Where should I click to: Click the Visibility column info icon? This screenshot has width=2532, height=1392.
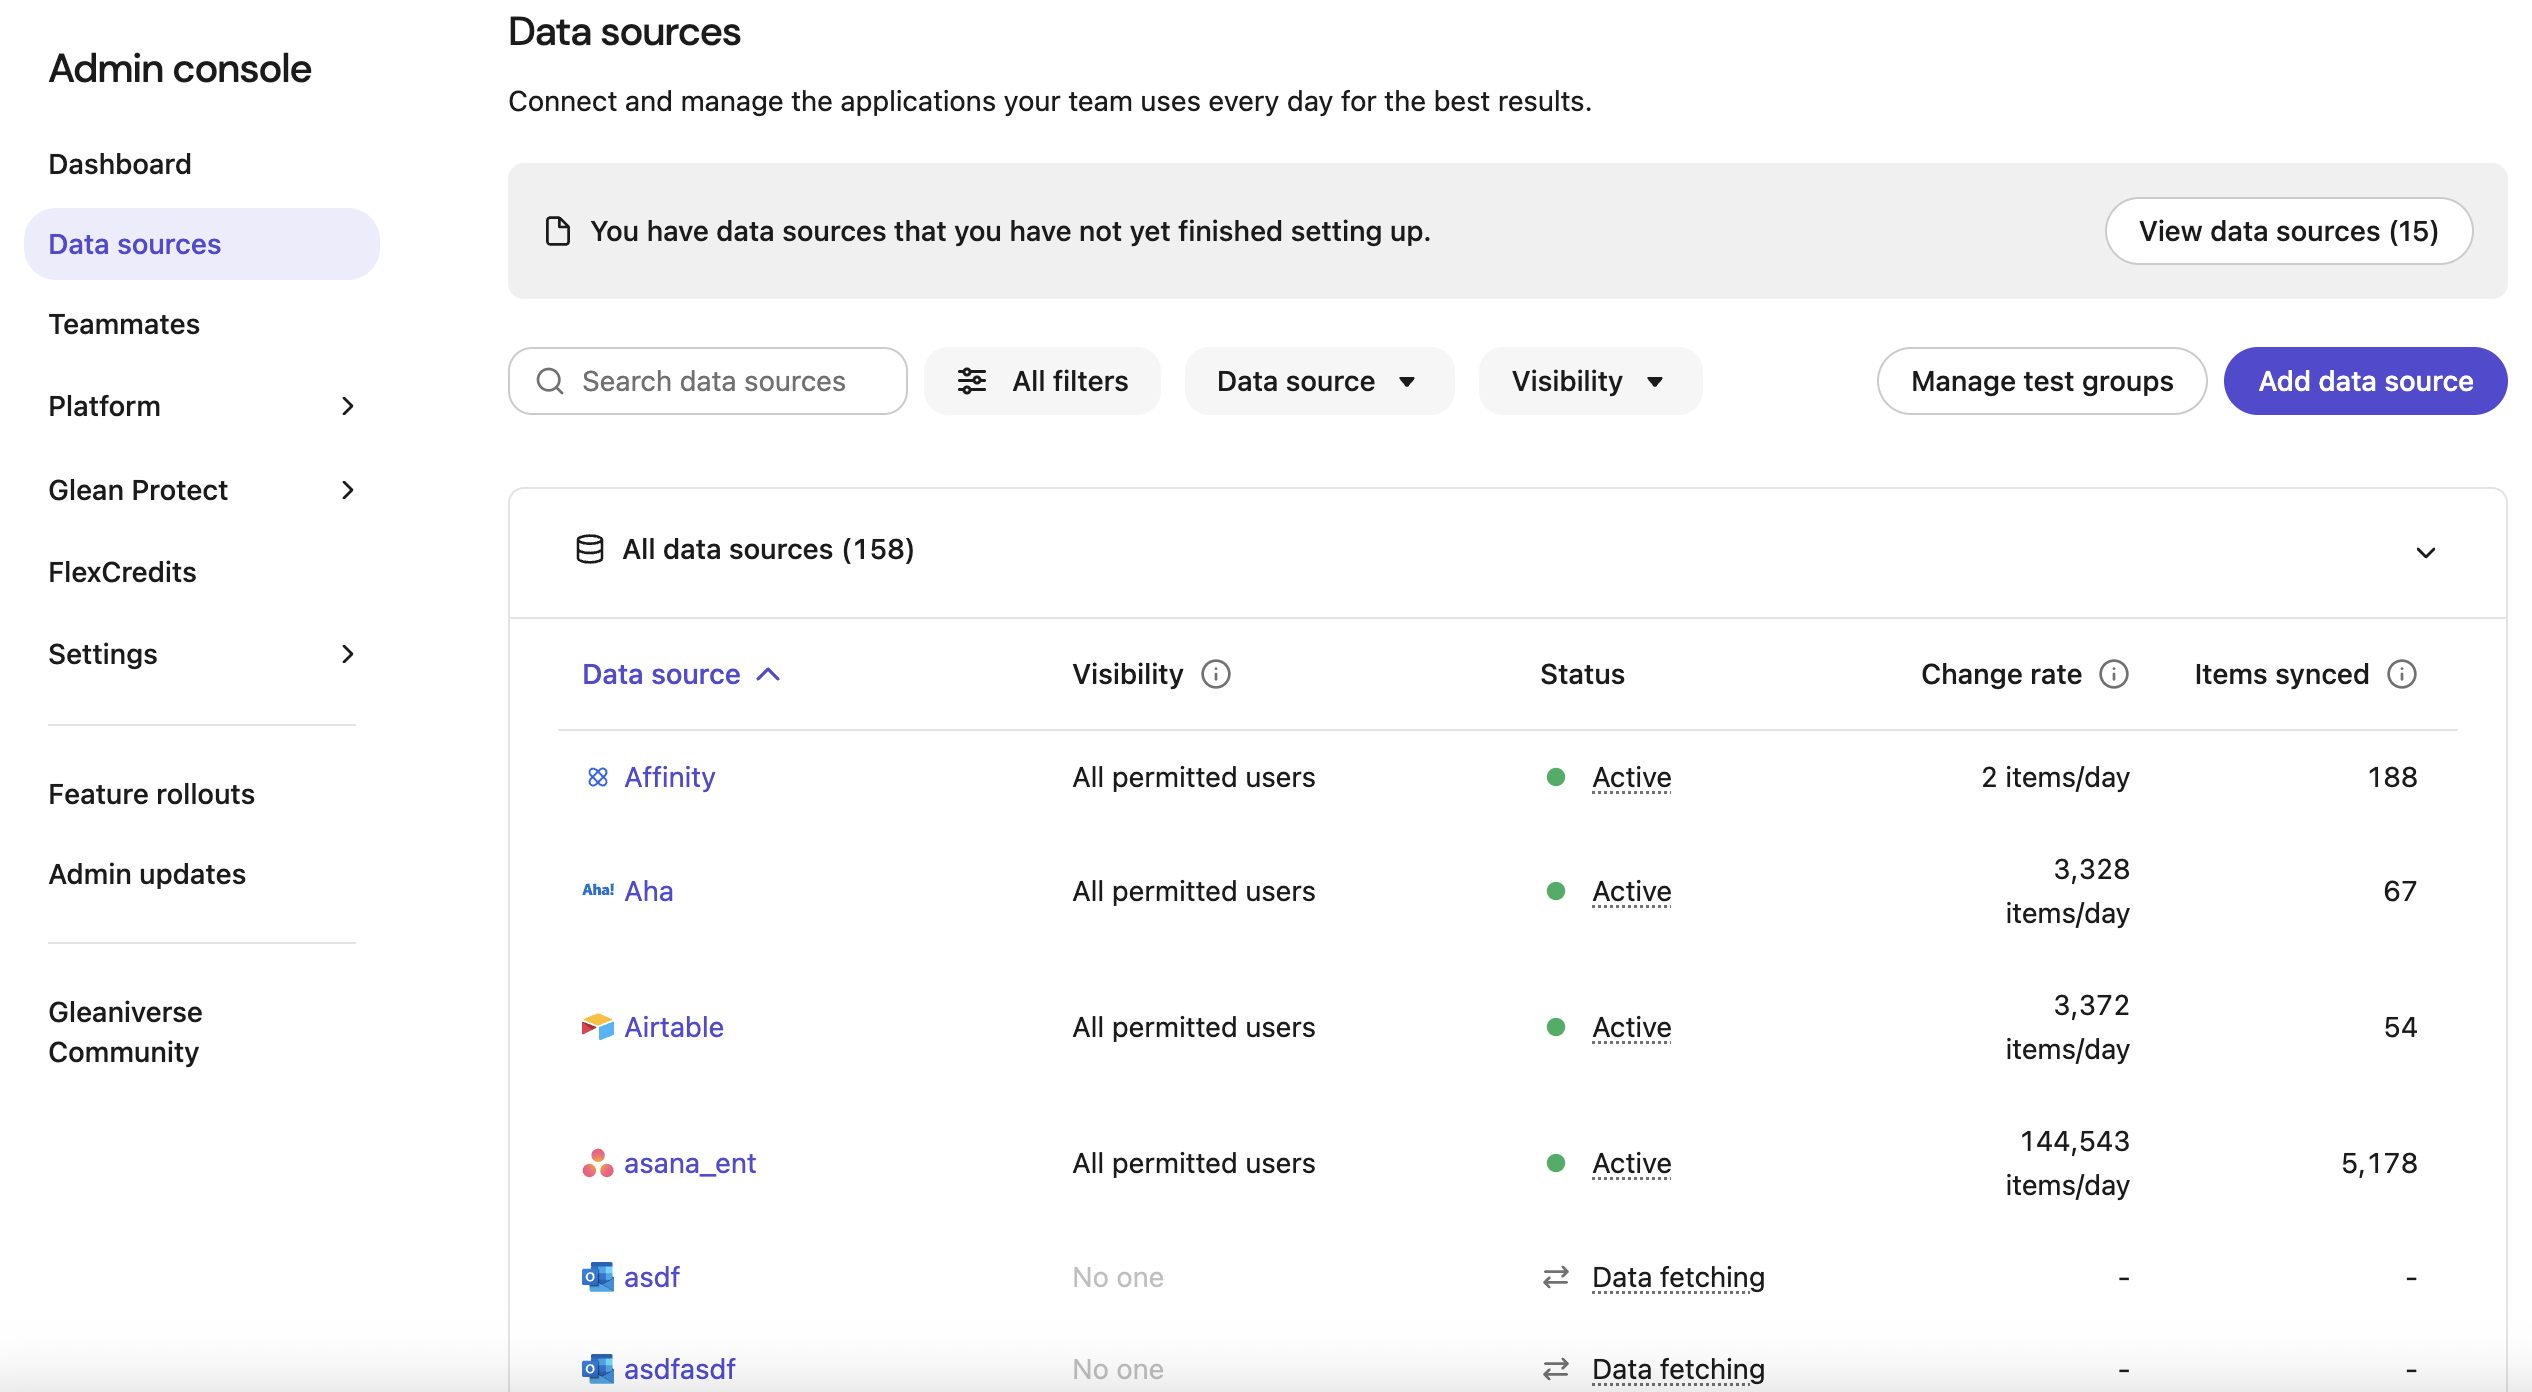pos(1216,675)
